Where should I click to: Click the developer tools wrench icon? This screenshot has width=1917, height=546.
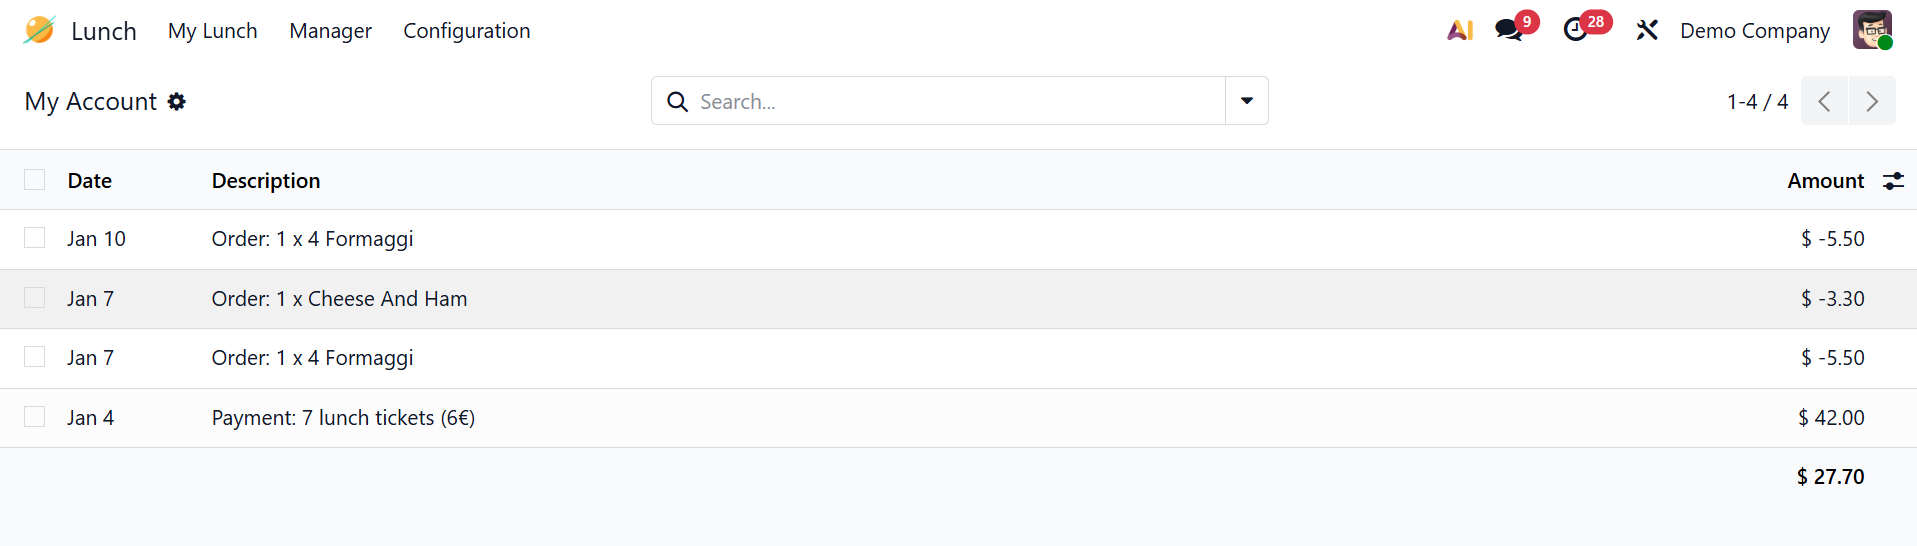[1647, 30]
